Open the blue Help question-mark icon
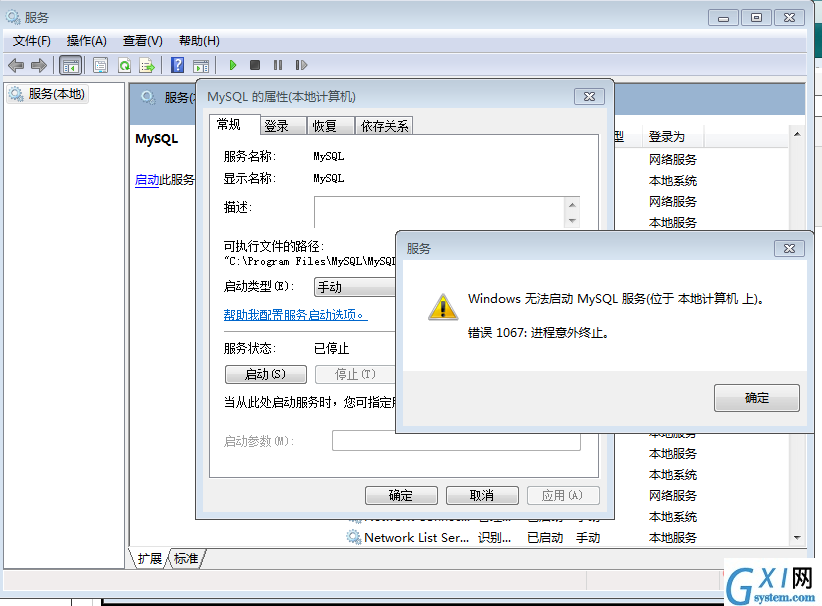 coord(178,65)
